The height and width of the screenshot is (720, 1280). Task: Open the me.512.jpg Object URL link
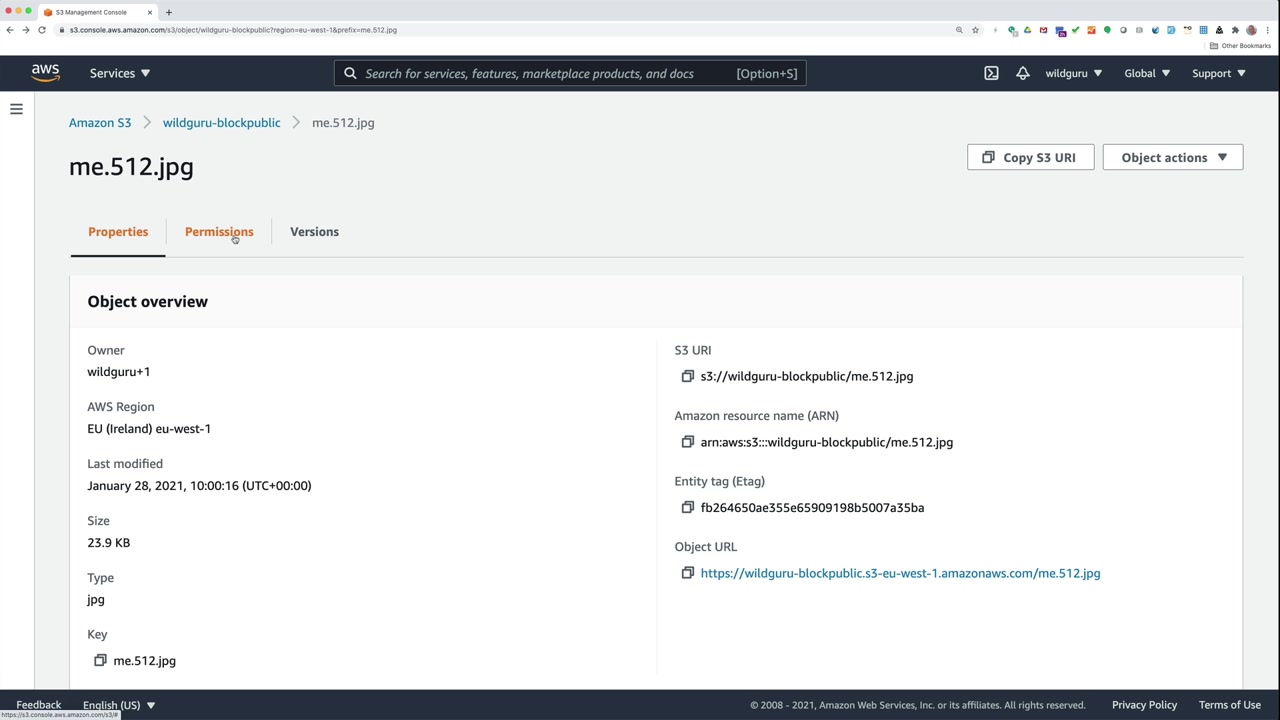900,573
